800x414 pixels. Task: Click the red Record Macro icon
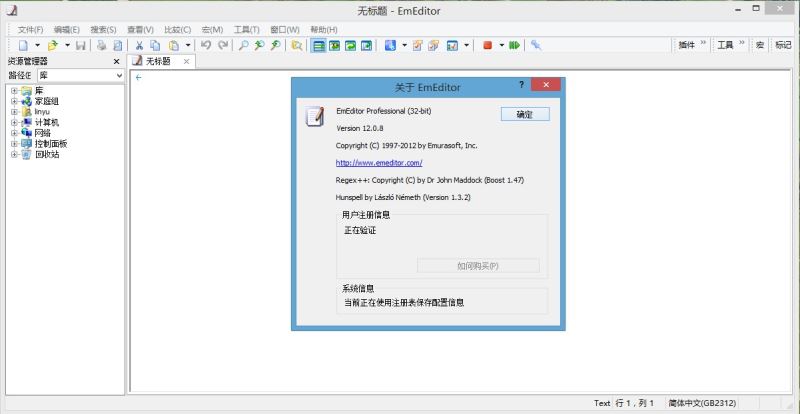pos(487,45)
